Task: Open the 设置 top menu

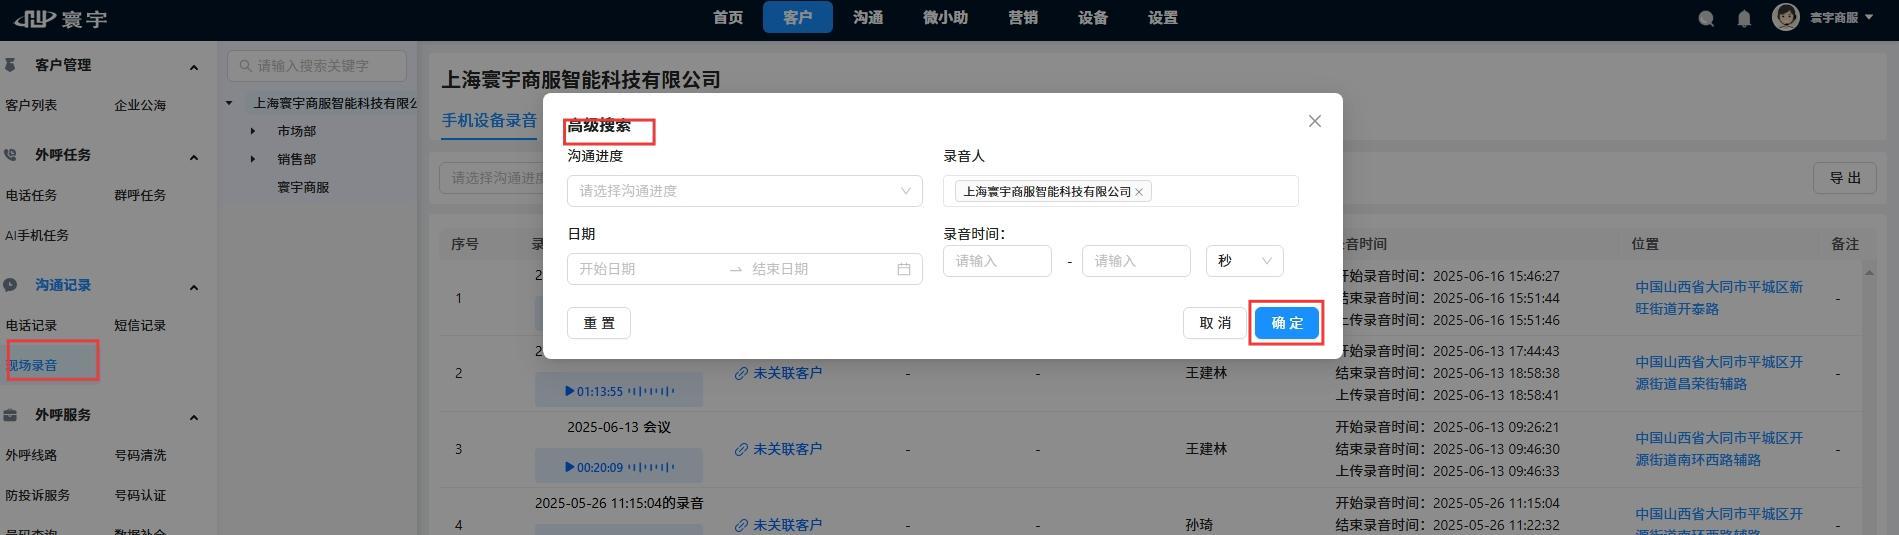Action: click(1163, 18)
